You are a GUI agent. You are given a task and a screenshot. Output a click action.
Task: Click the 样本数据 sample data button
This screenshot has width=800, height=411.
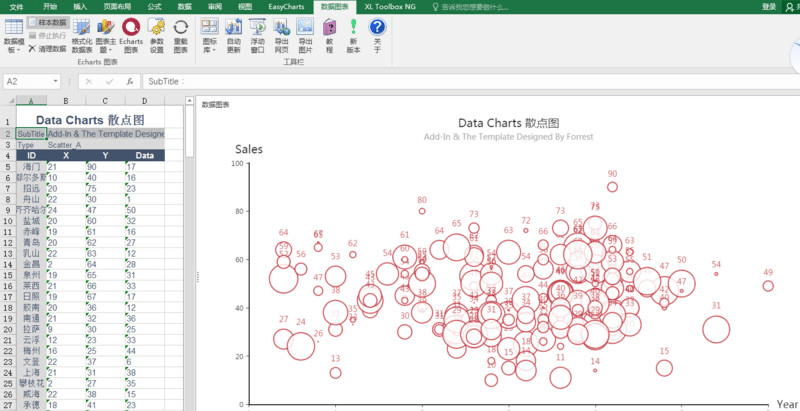click(x=48, y=22)
